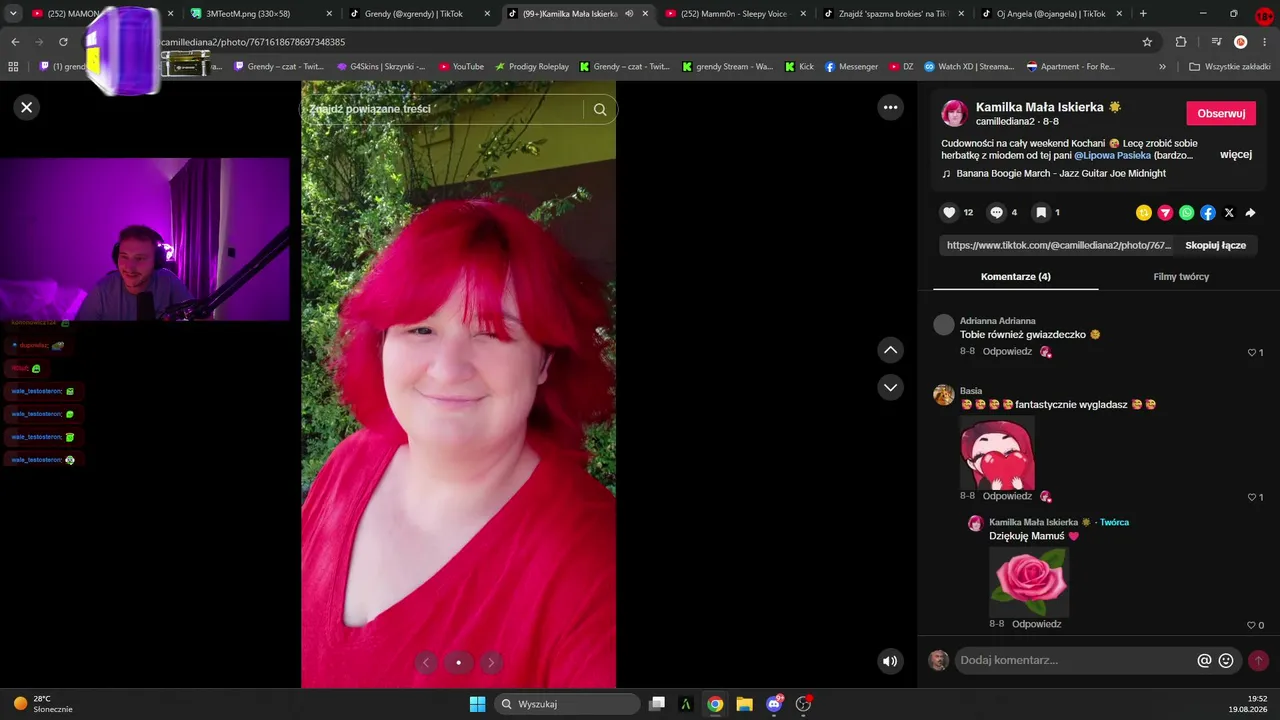Screen dimensions: 1280x720
Task: Open the Messenger bookmark
Action: coord(851,67)
